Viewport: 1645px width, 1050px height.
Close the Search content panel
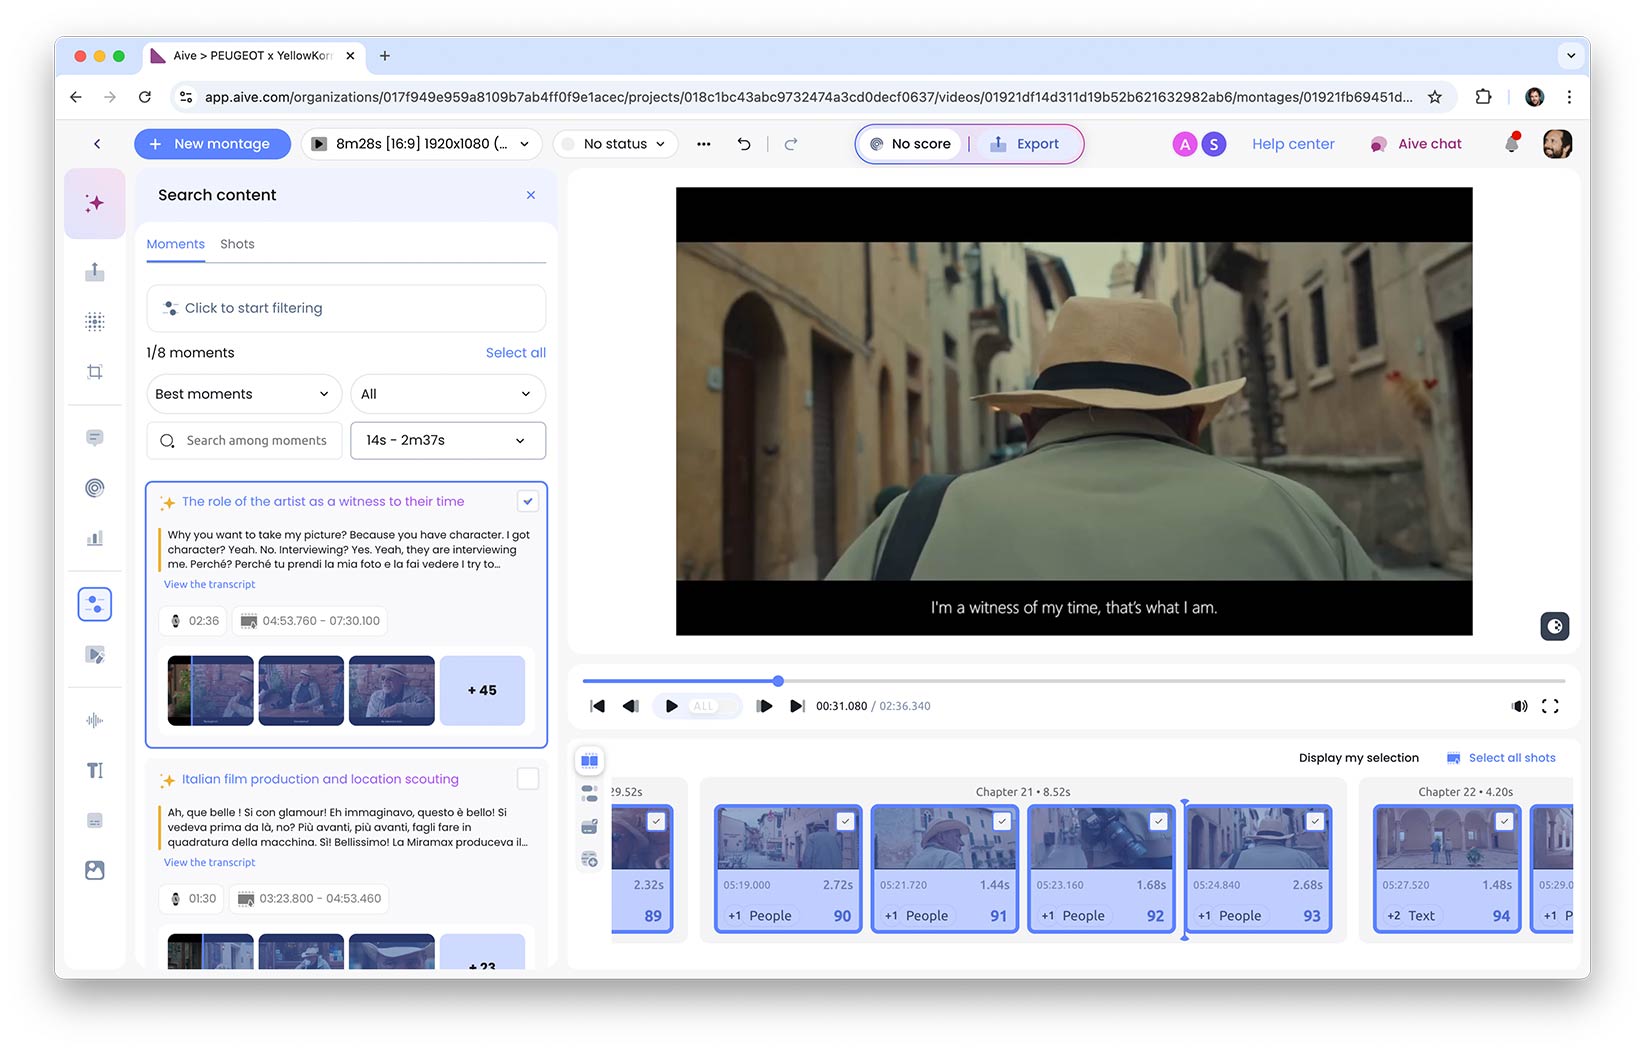[531, 195]
